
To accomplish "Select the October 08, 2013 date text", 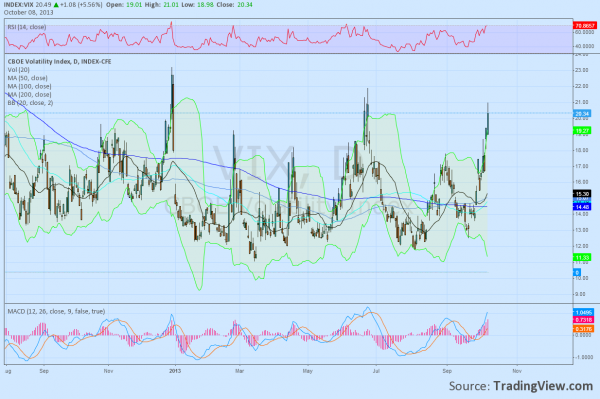I will click(29, 13).
